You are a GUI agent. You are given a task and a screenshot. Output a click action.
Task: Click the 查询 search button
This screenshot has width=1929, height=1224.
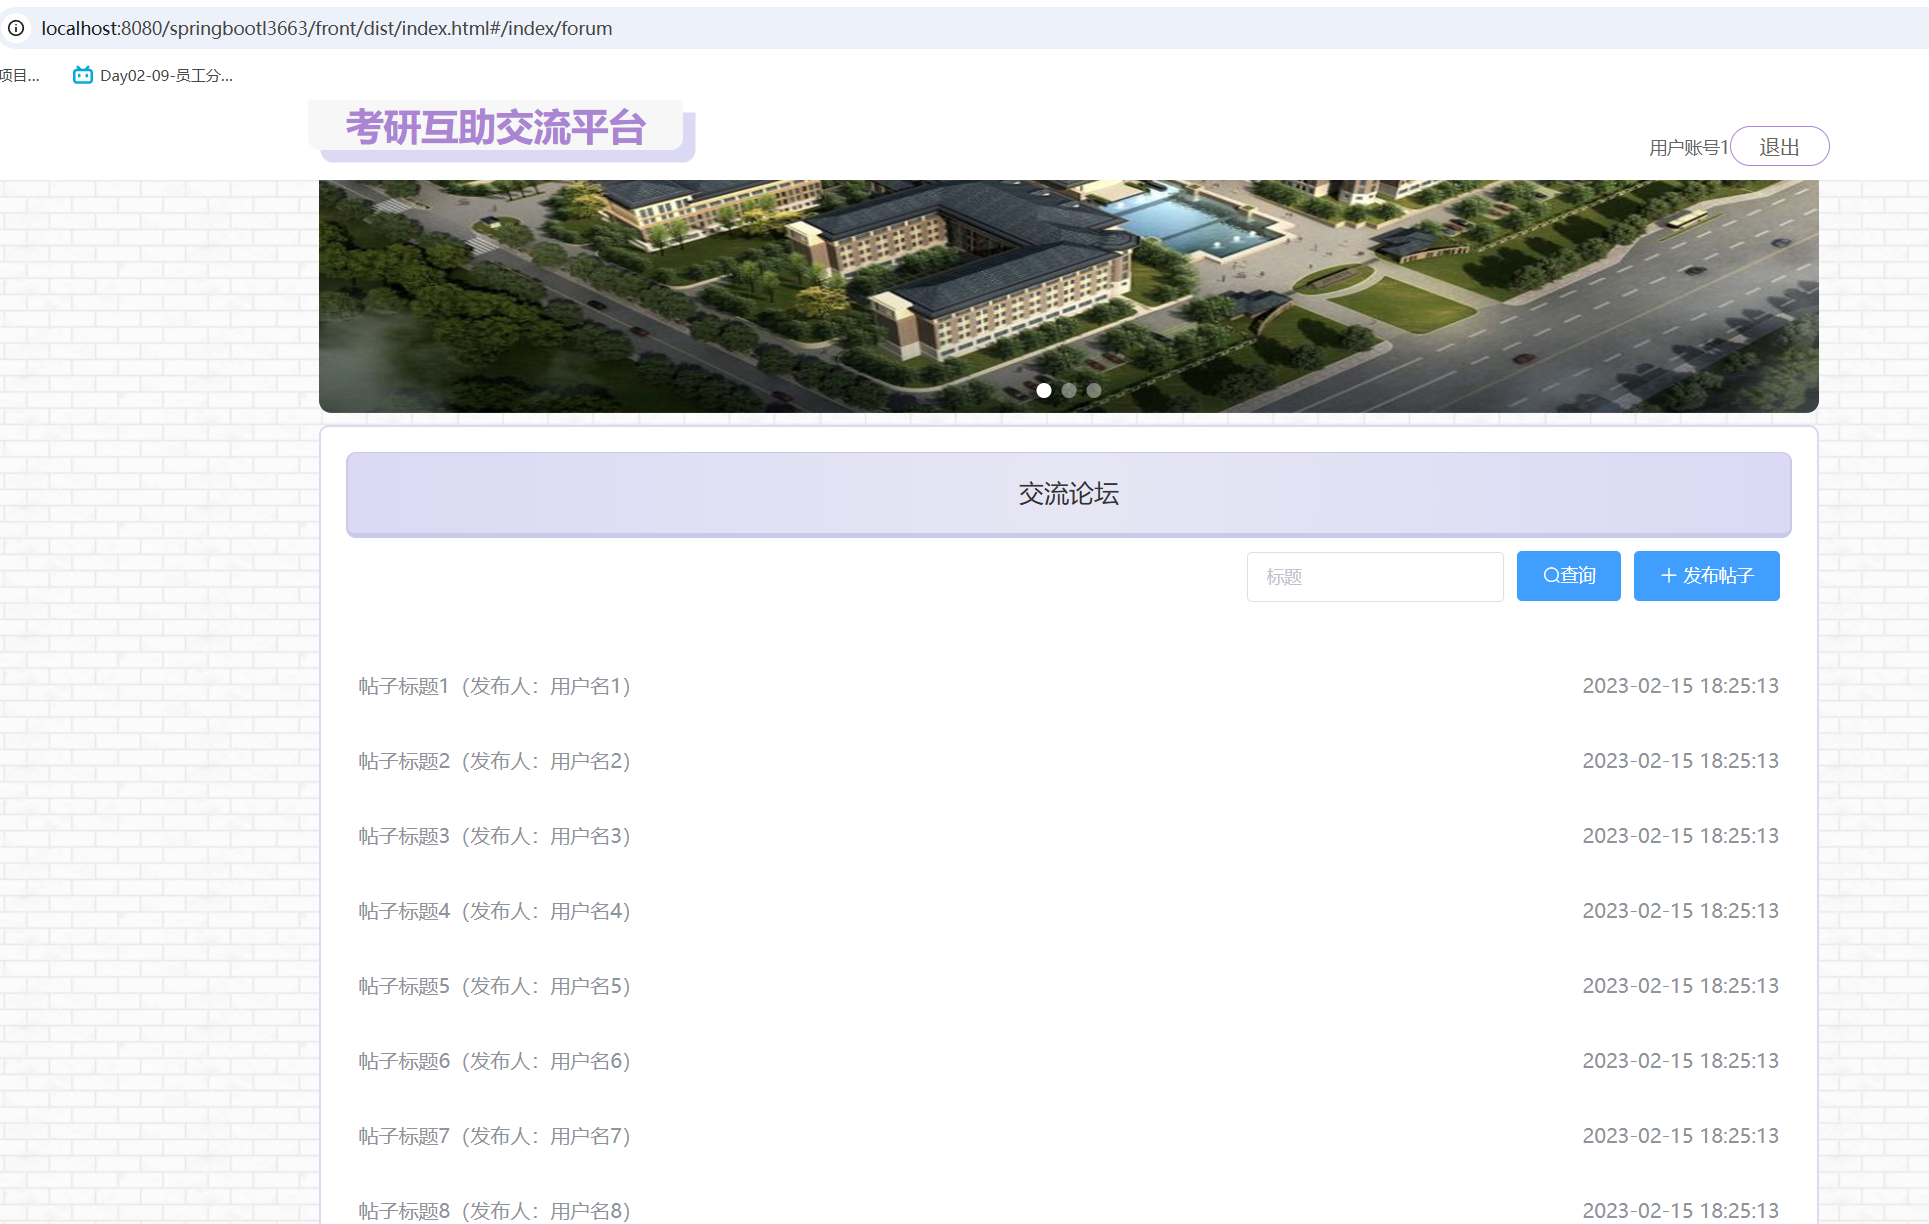pos(1568,576)
